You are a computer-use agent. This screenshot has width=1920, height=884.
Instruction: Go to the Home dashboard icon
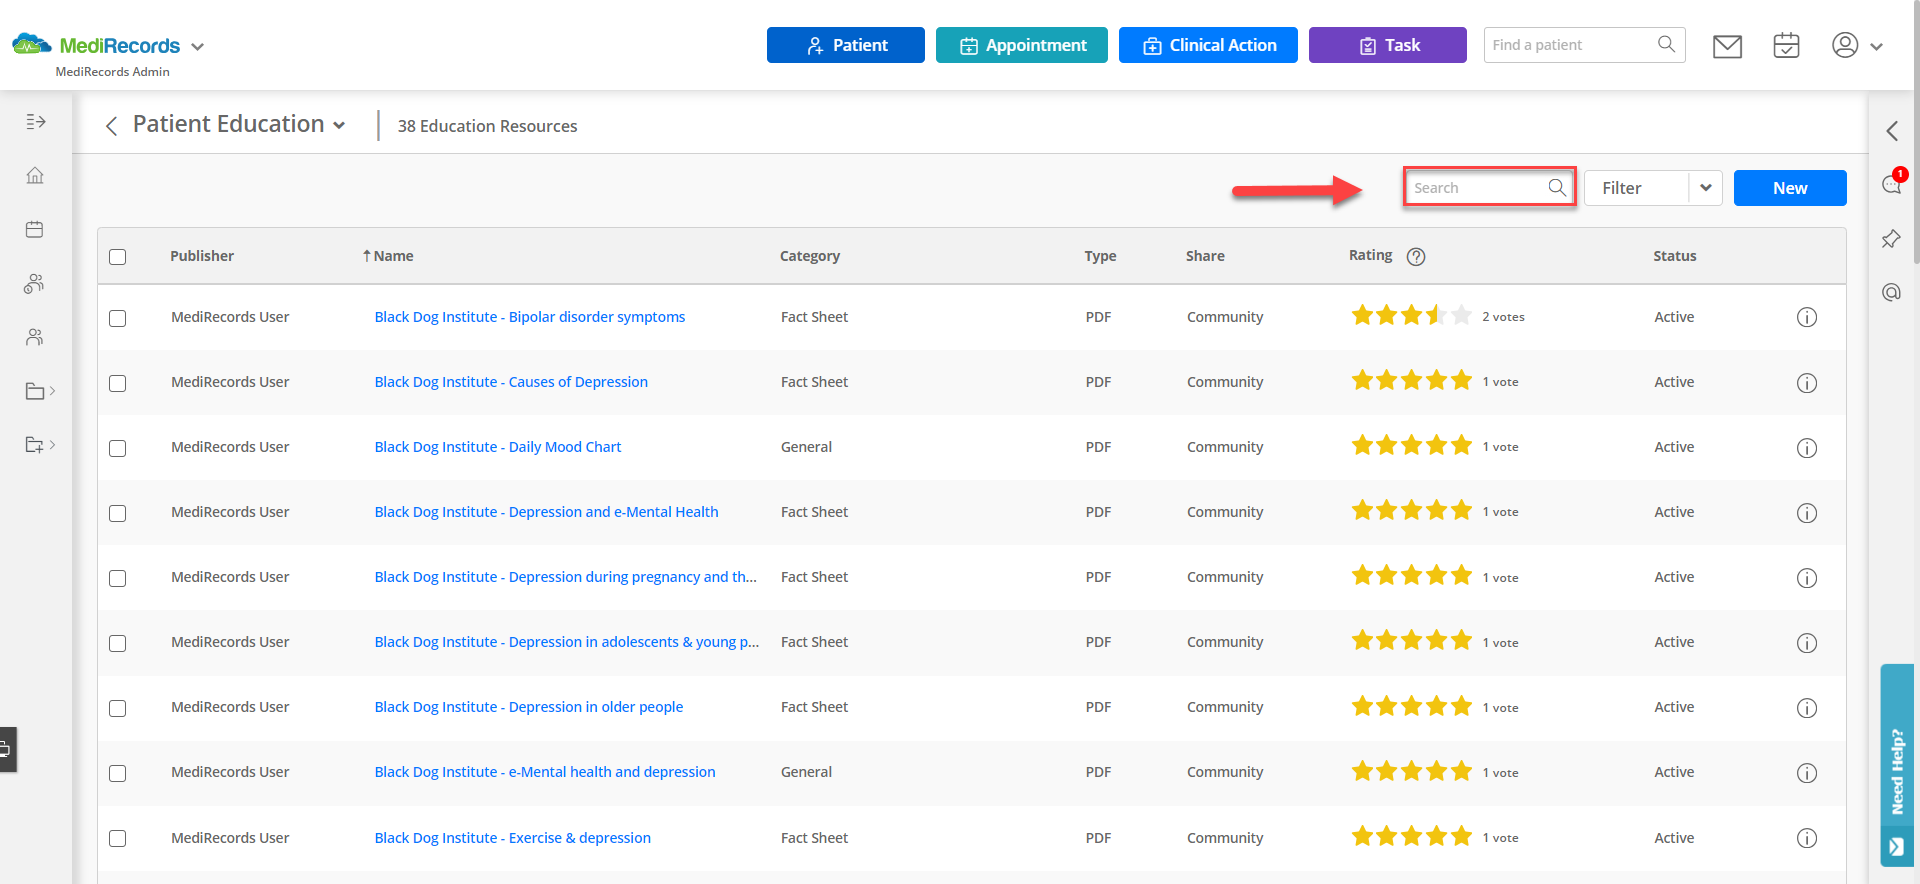point(35,176)
